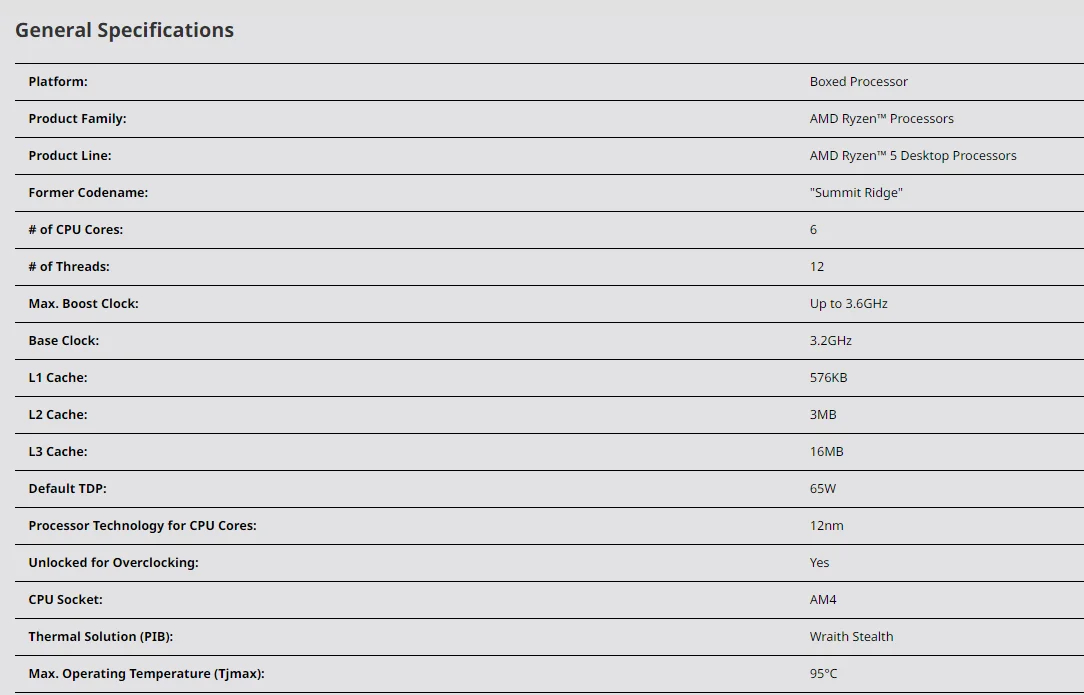Image resolution: width=1084 pixels, height=695 pixels.
Task: Click the # of CPU Cores label
Action: coord(76,230)
